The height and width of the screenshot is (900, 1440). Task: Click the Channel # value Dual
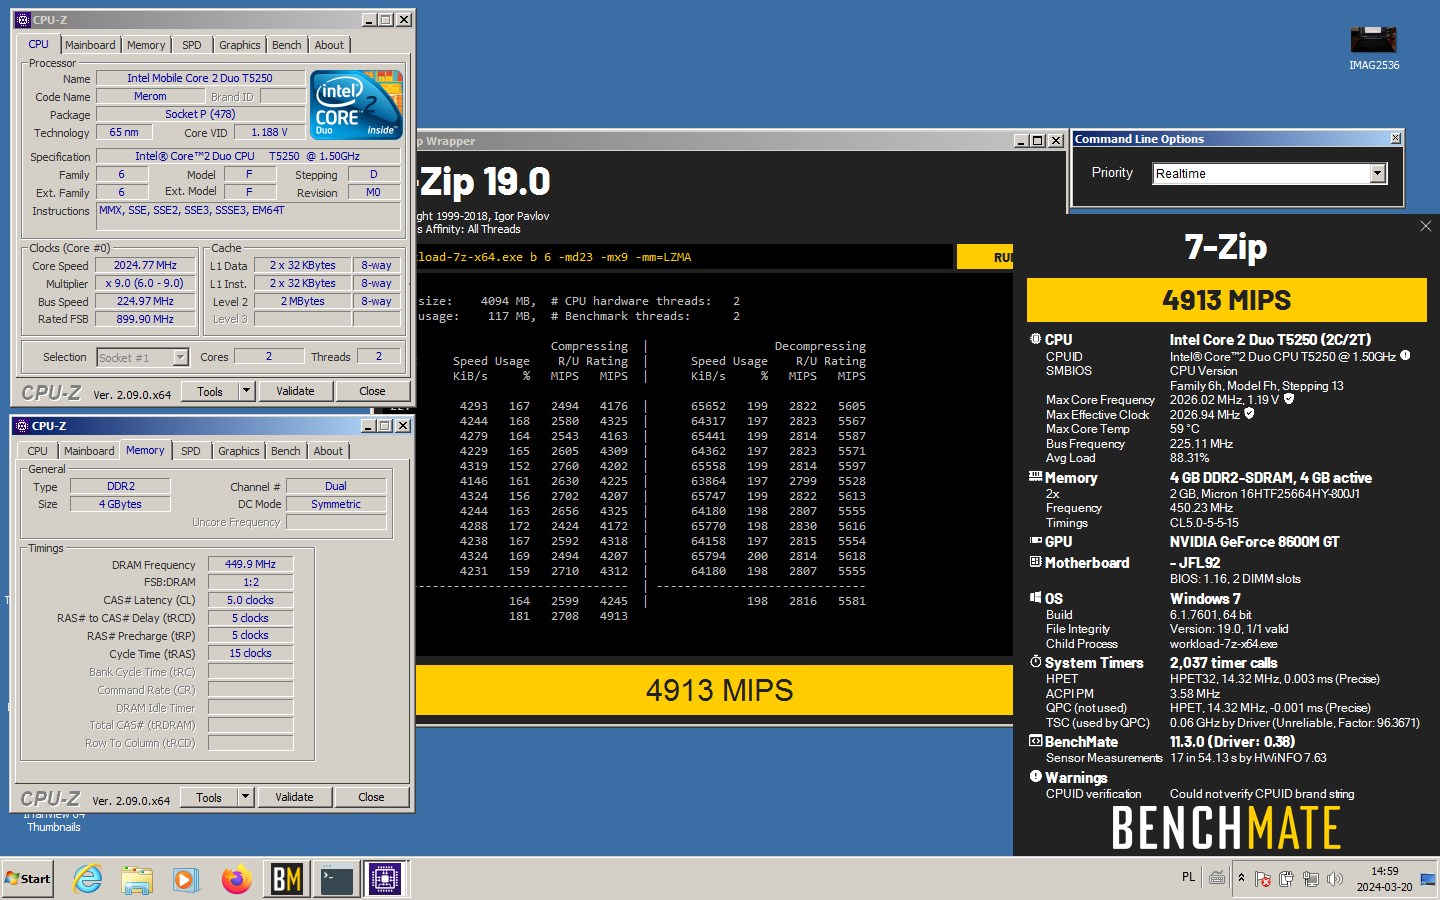[336, 486]
